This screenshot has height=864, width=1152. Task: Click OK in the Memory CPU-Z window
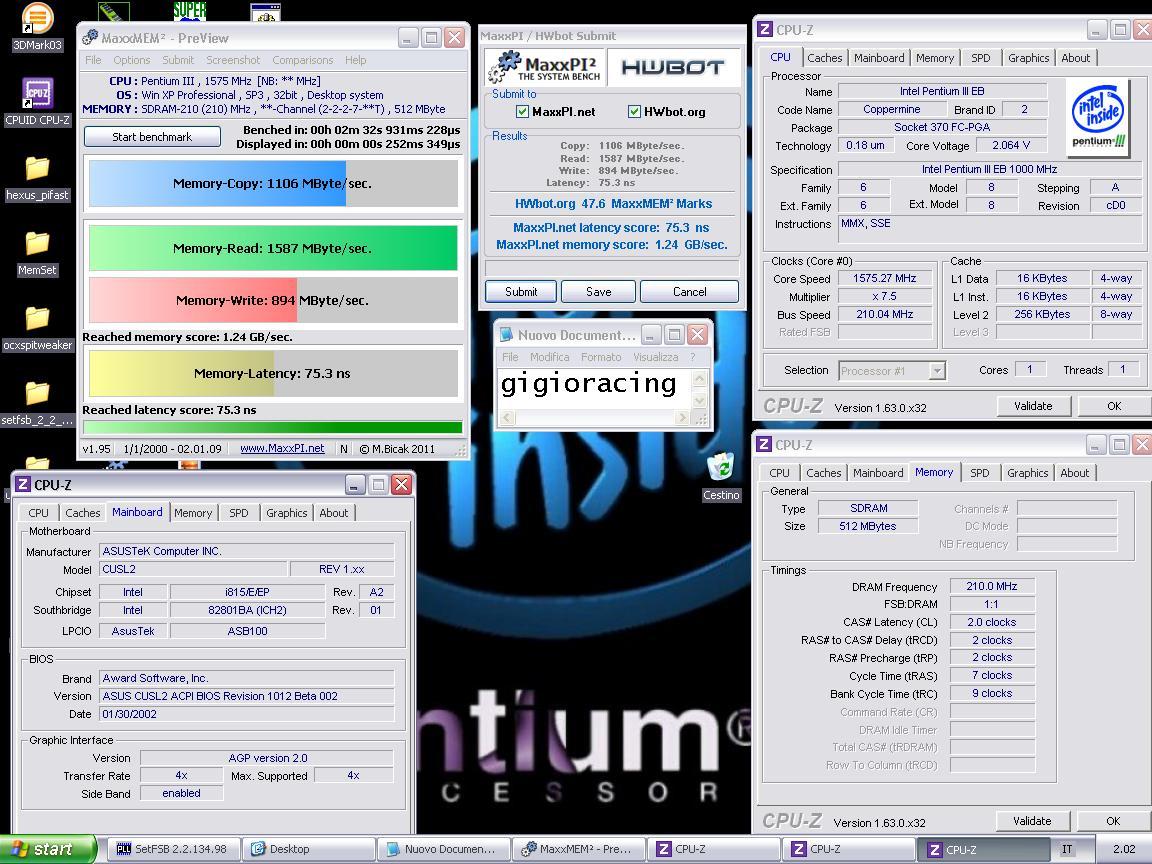[1113, 821]
